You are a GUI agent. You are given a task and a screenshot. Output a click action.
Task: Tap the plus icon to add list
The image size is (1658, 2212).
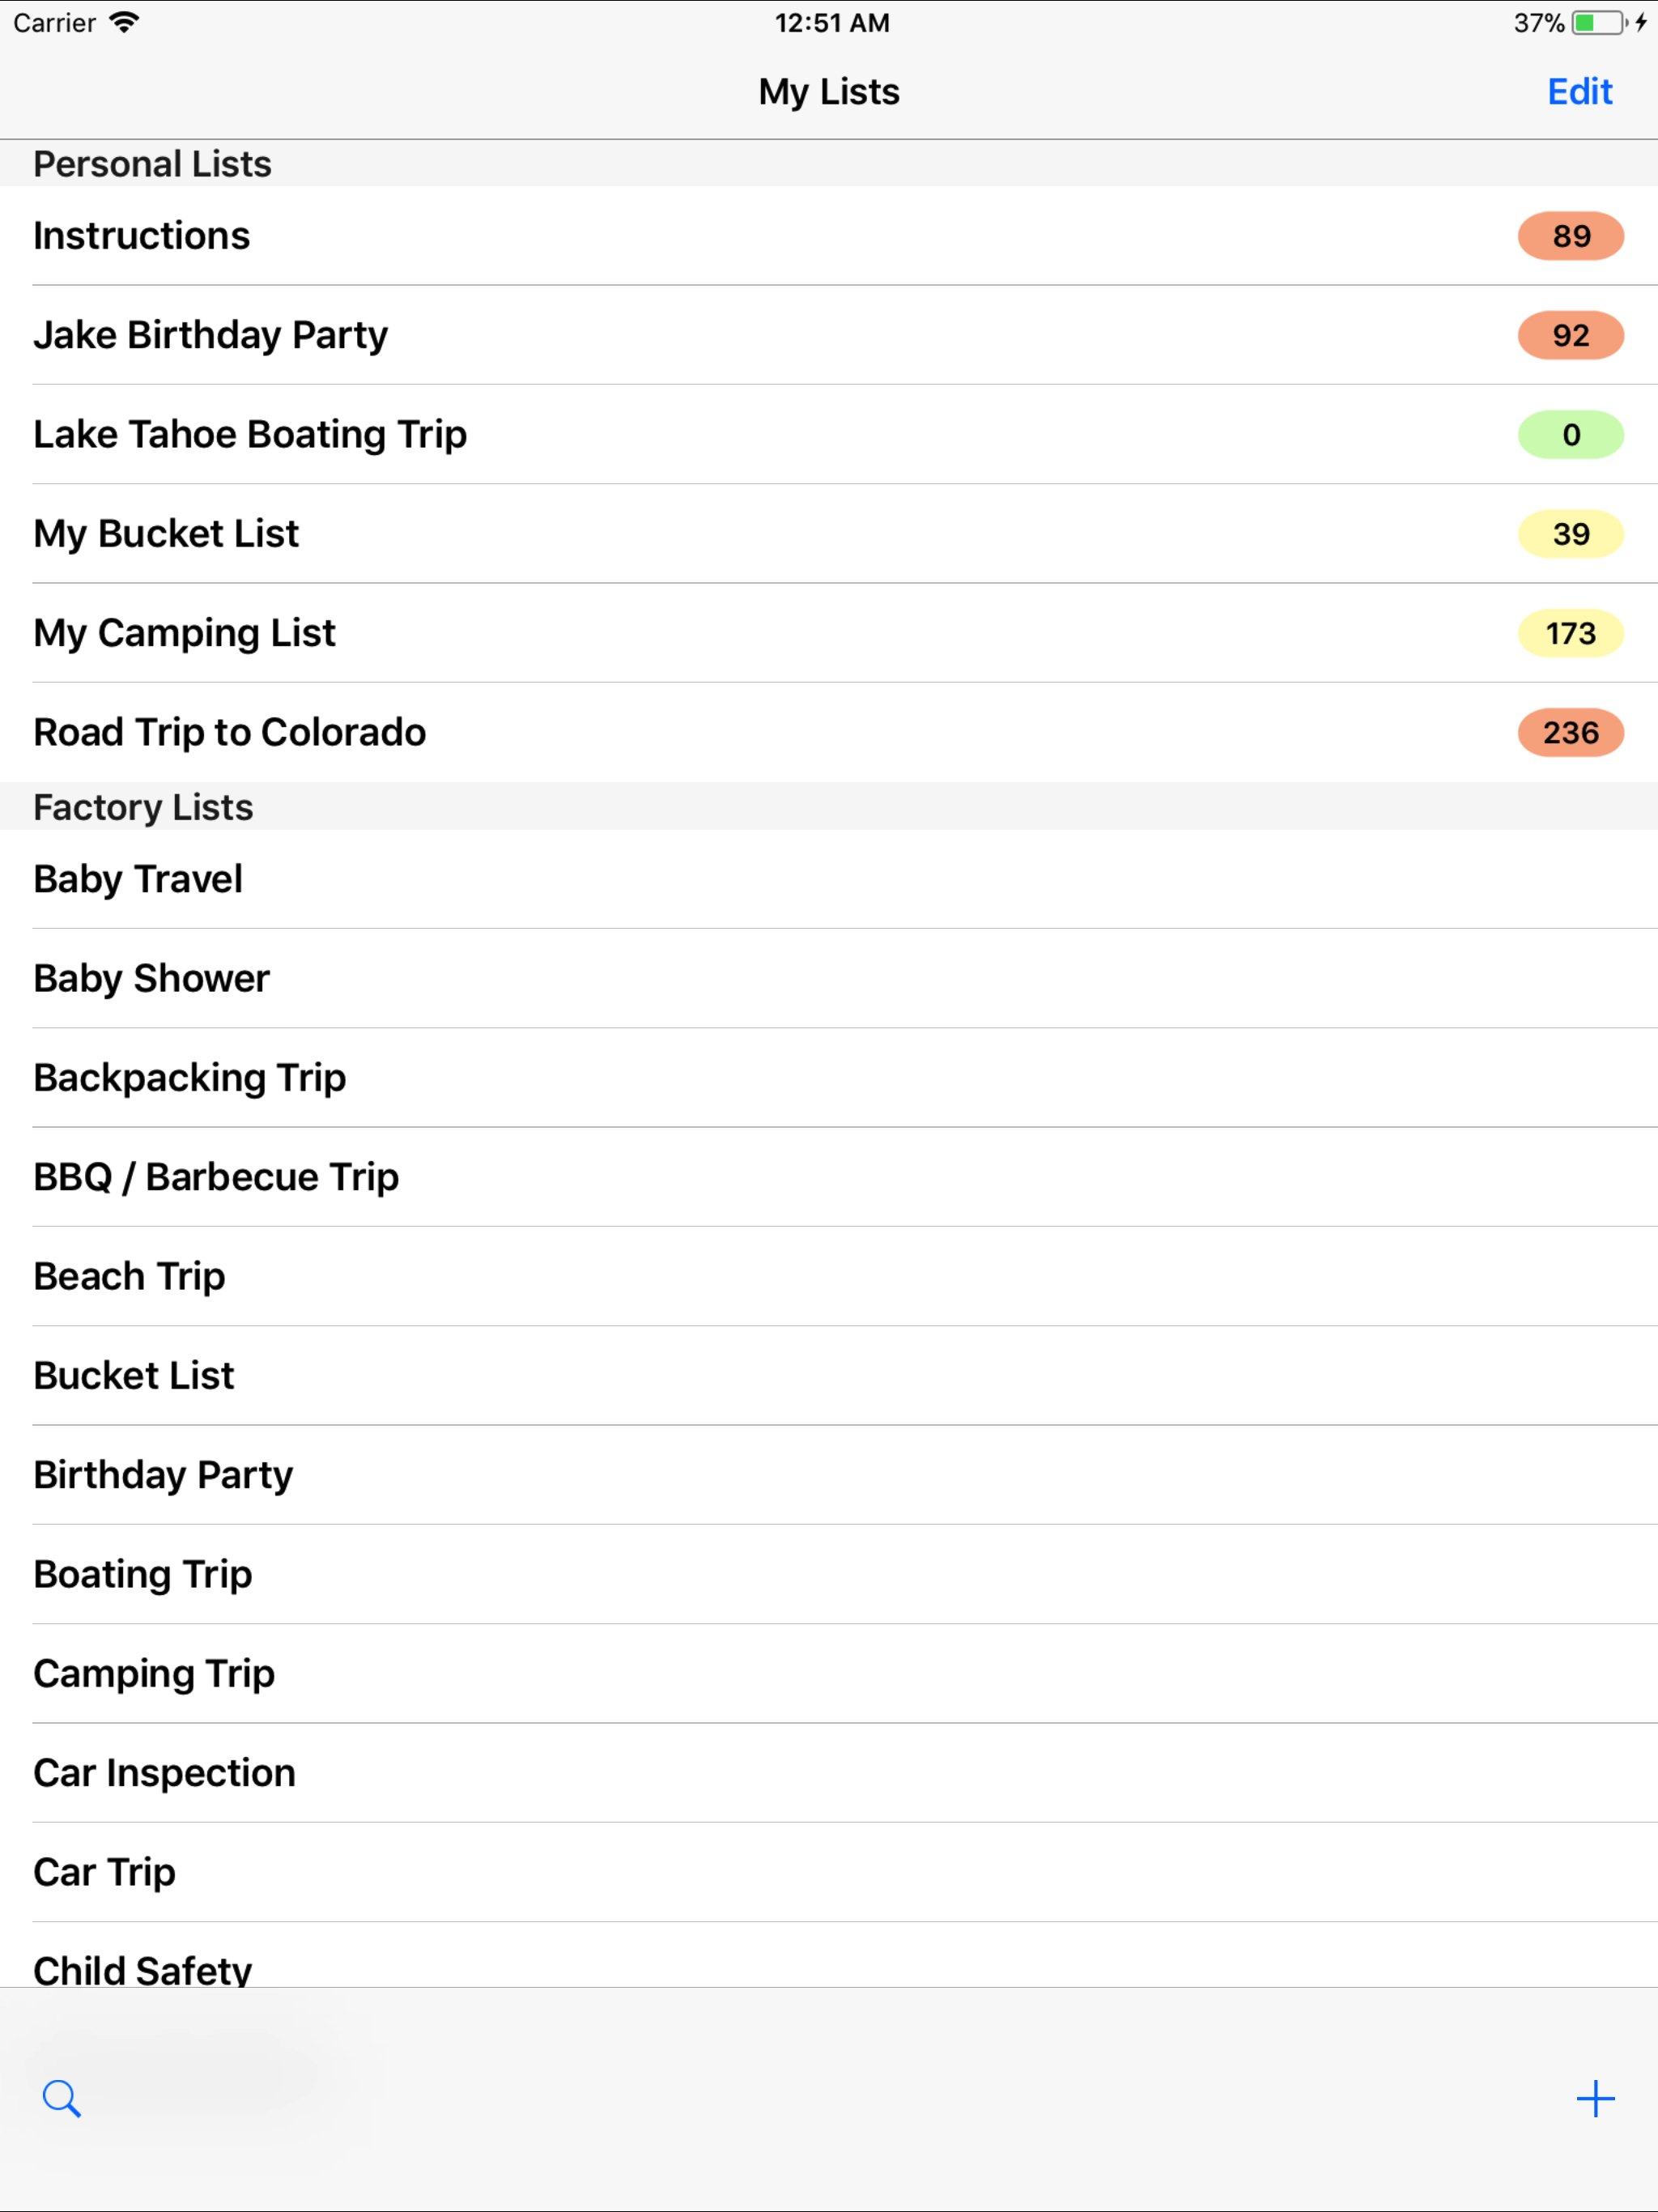click(x=1595, y=2097)
